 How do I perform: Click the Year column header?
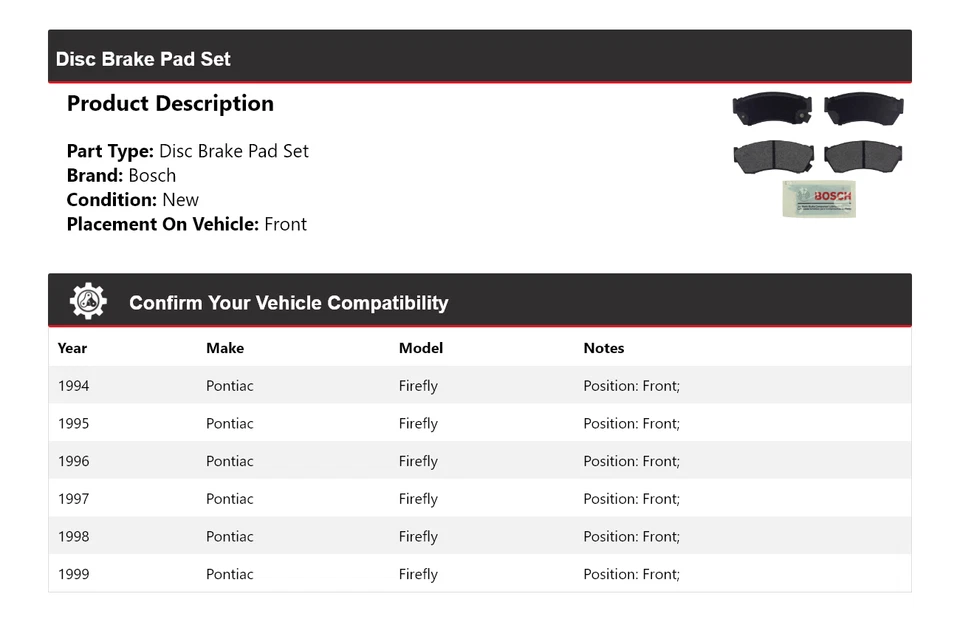point(72,348)
